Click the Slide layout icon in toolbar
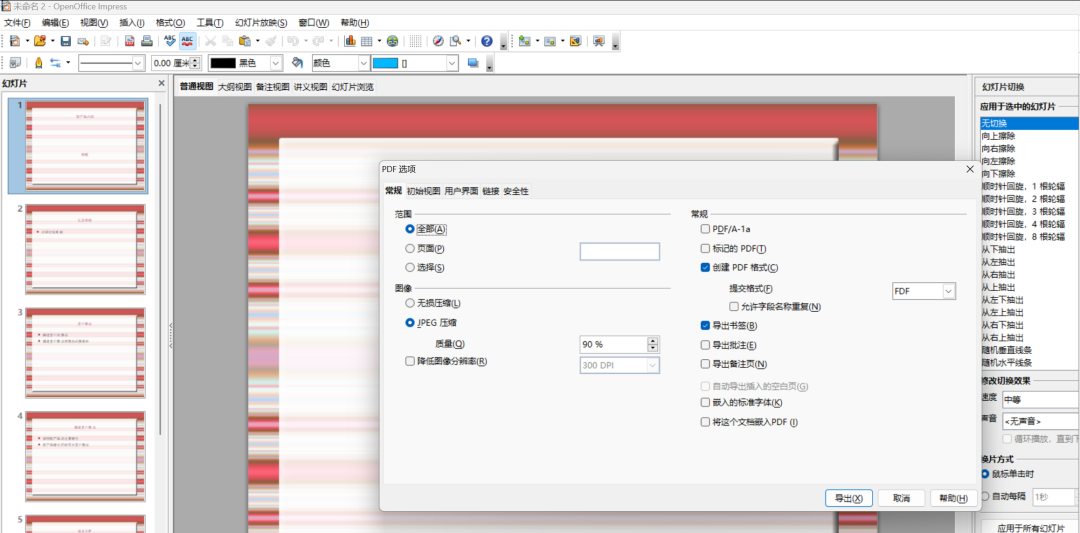The height and width of the screenshot is (533, 1080). (x=550, y=41)
